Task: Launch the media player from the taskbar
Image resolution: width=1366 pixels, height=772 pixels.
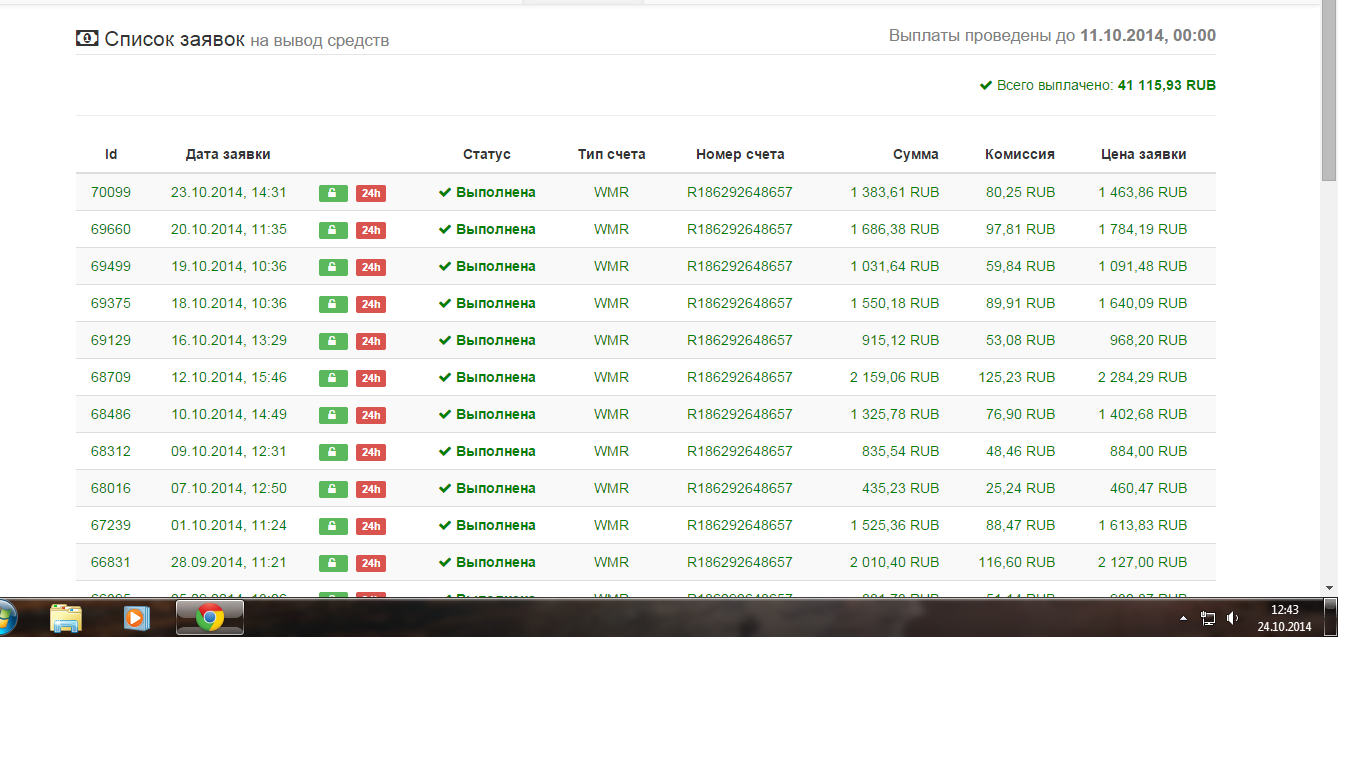Action: [x=134, y=618]
